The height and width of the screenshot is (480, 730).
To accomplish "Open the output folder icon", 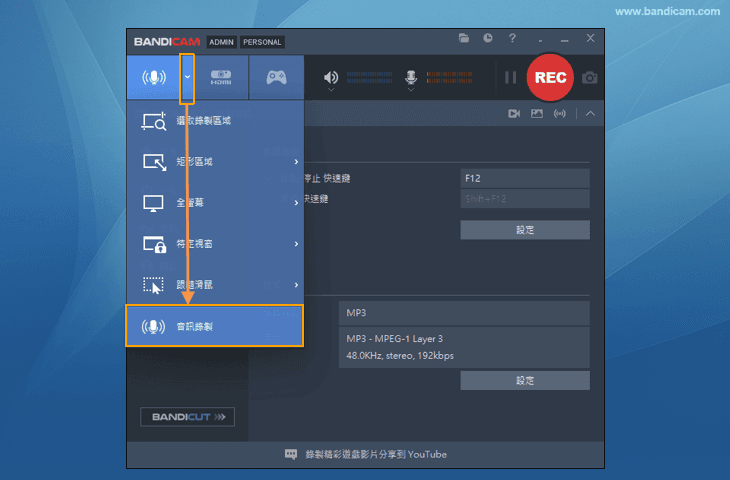I will (x=464, y=38).
